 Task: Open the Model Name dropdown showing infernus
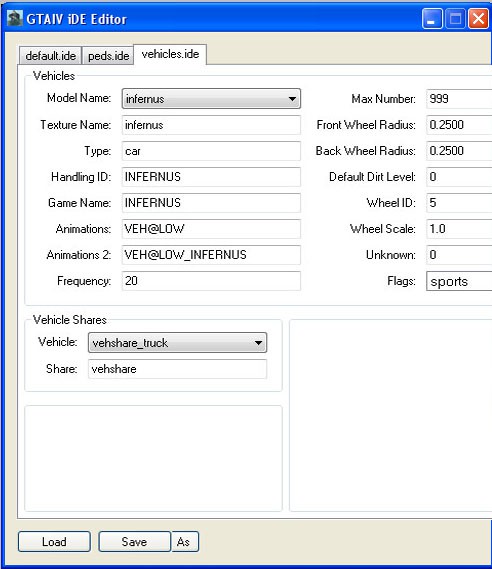coord(211,99)
